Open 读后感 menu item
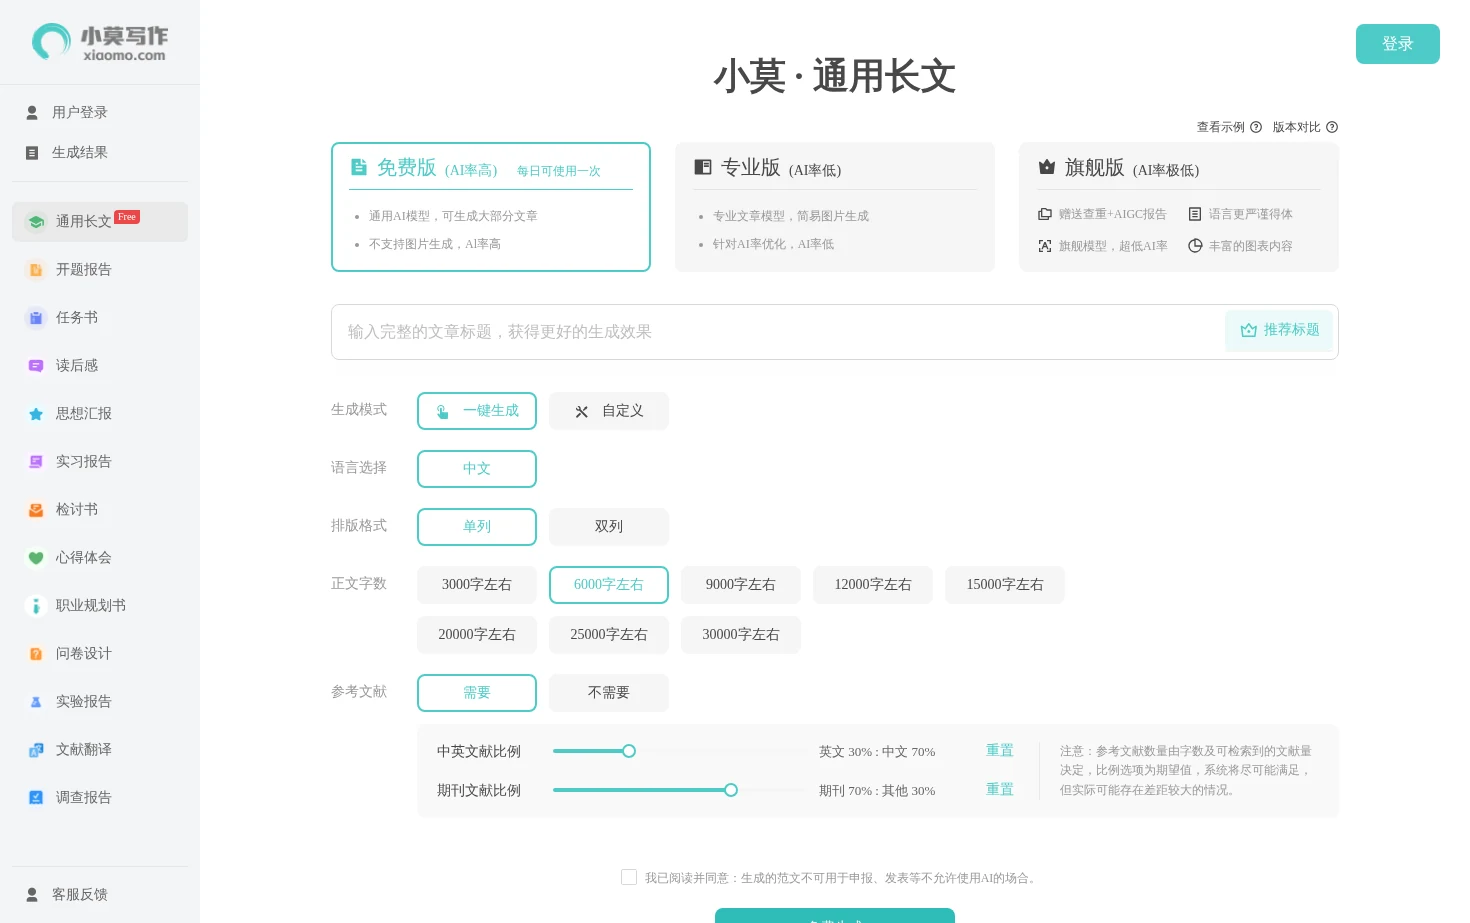Viewport: 1470px width, 923px height. [100, 366]
